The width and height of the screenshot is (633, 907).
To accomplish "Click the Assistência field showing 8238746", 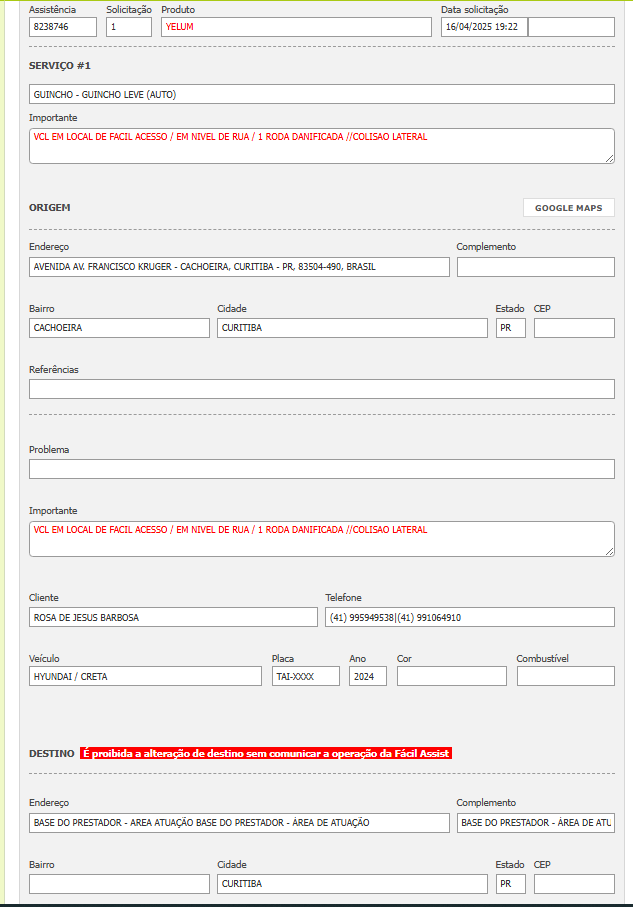I will click(x=62, y=27).
